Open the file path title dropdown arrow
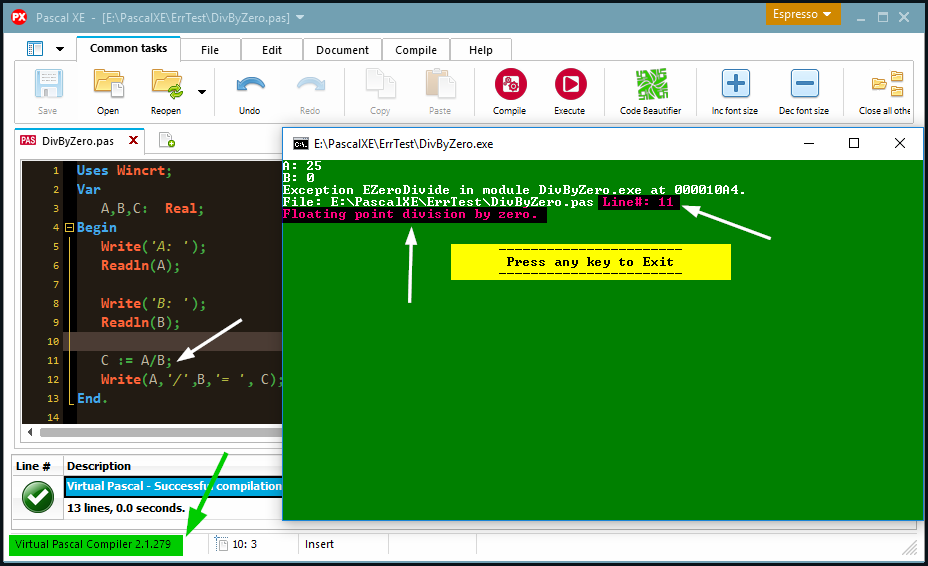This screenshot has height=566, width=928. coord(301,18)
